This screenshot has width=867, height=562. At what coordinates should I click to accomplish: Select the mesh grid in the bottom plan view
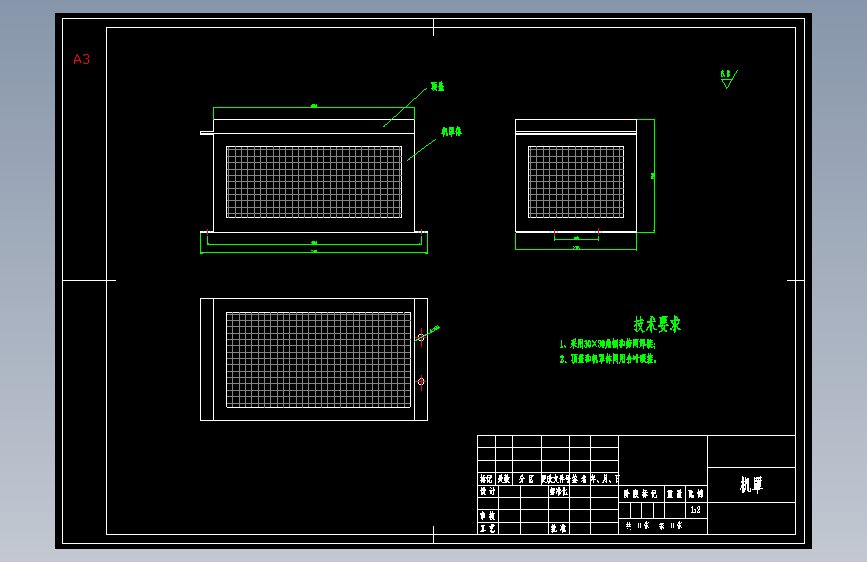pos(318,360)
